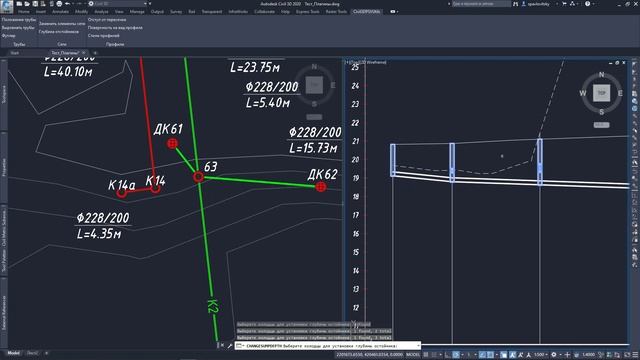This screenshot has width=640, height=360.
Task: Open the Analyze ribbon tab
Action: point(101,11)
